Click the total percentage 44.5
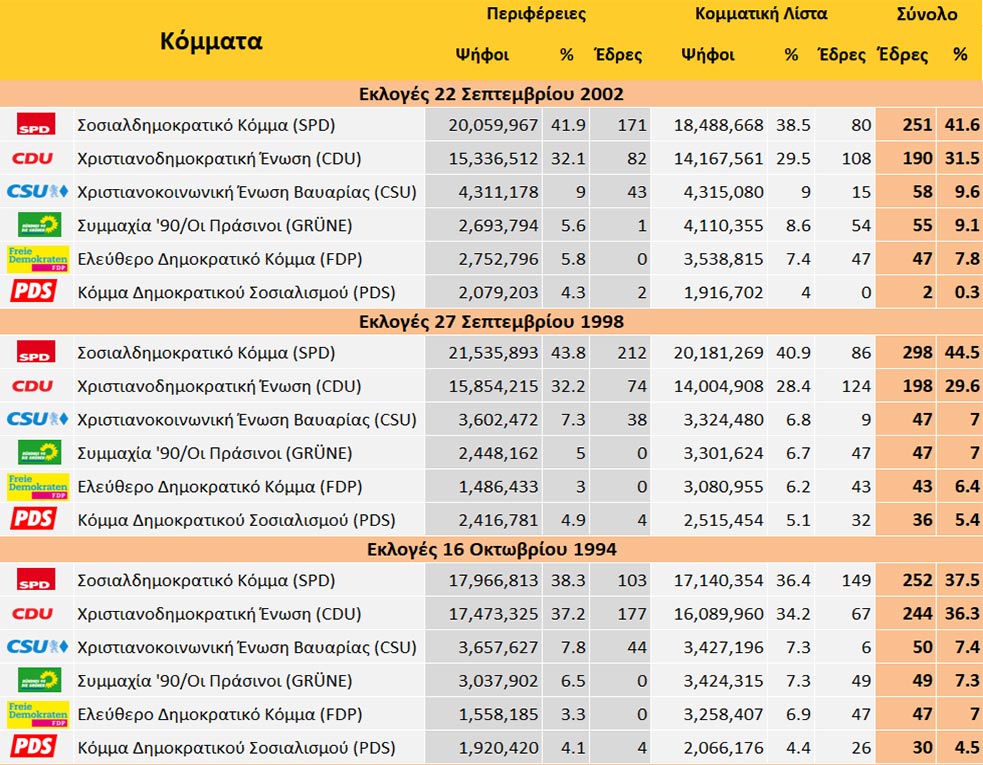The width and height of the screenshot is (983, 765). [x=962, y=352]
